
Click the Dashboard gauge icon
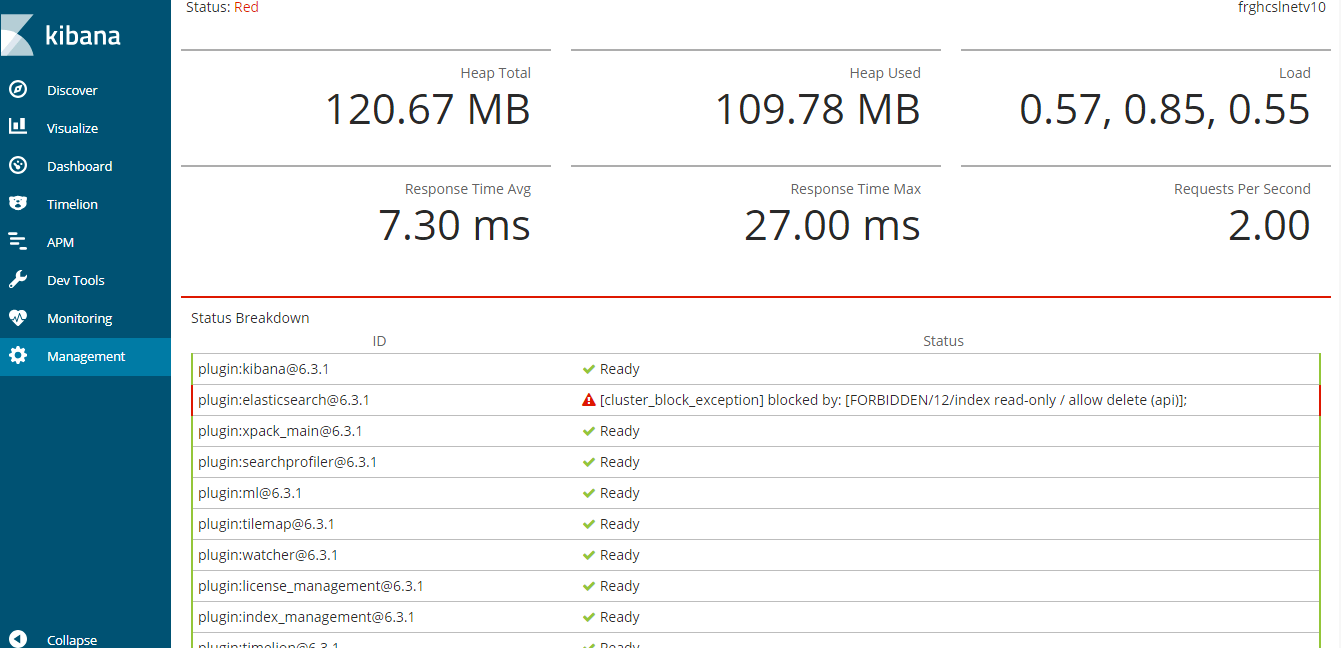pyautogui.click(x=17, y=166)
